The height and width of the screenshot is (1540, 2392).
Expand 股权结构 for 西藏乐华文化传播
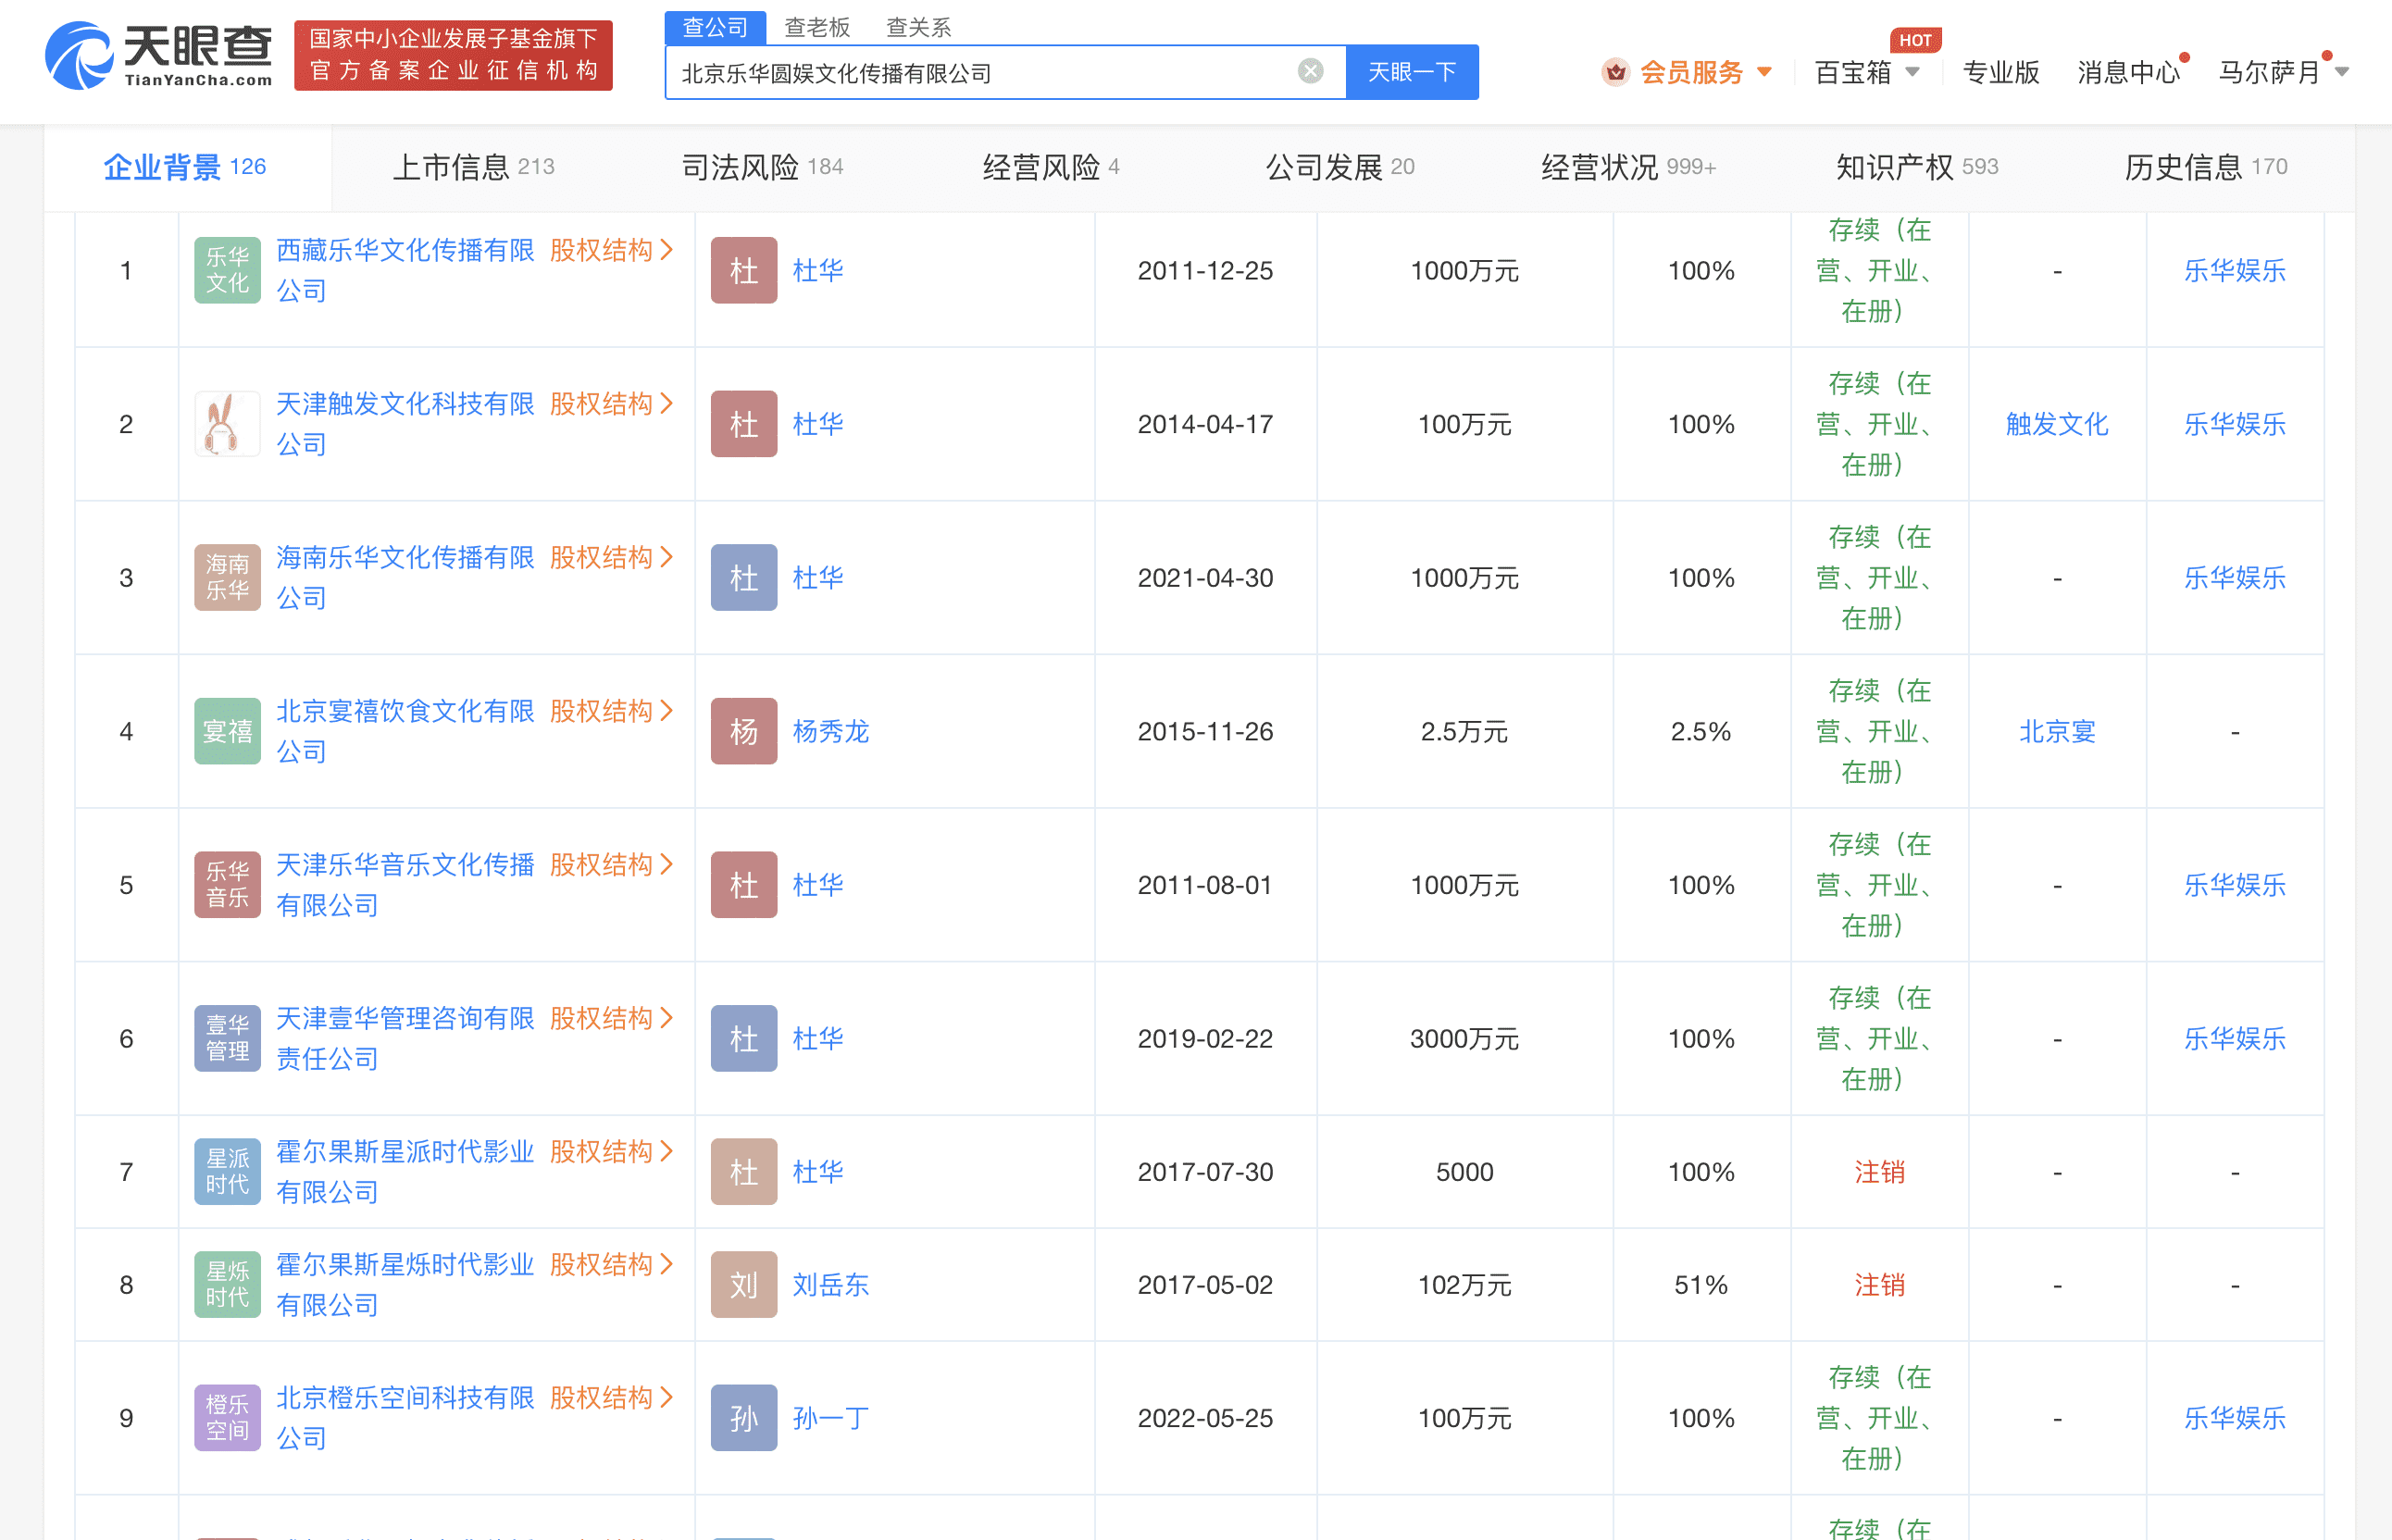[612, 250]
